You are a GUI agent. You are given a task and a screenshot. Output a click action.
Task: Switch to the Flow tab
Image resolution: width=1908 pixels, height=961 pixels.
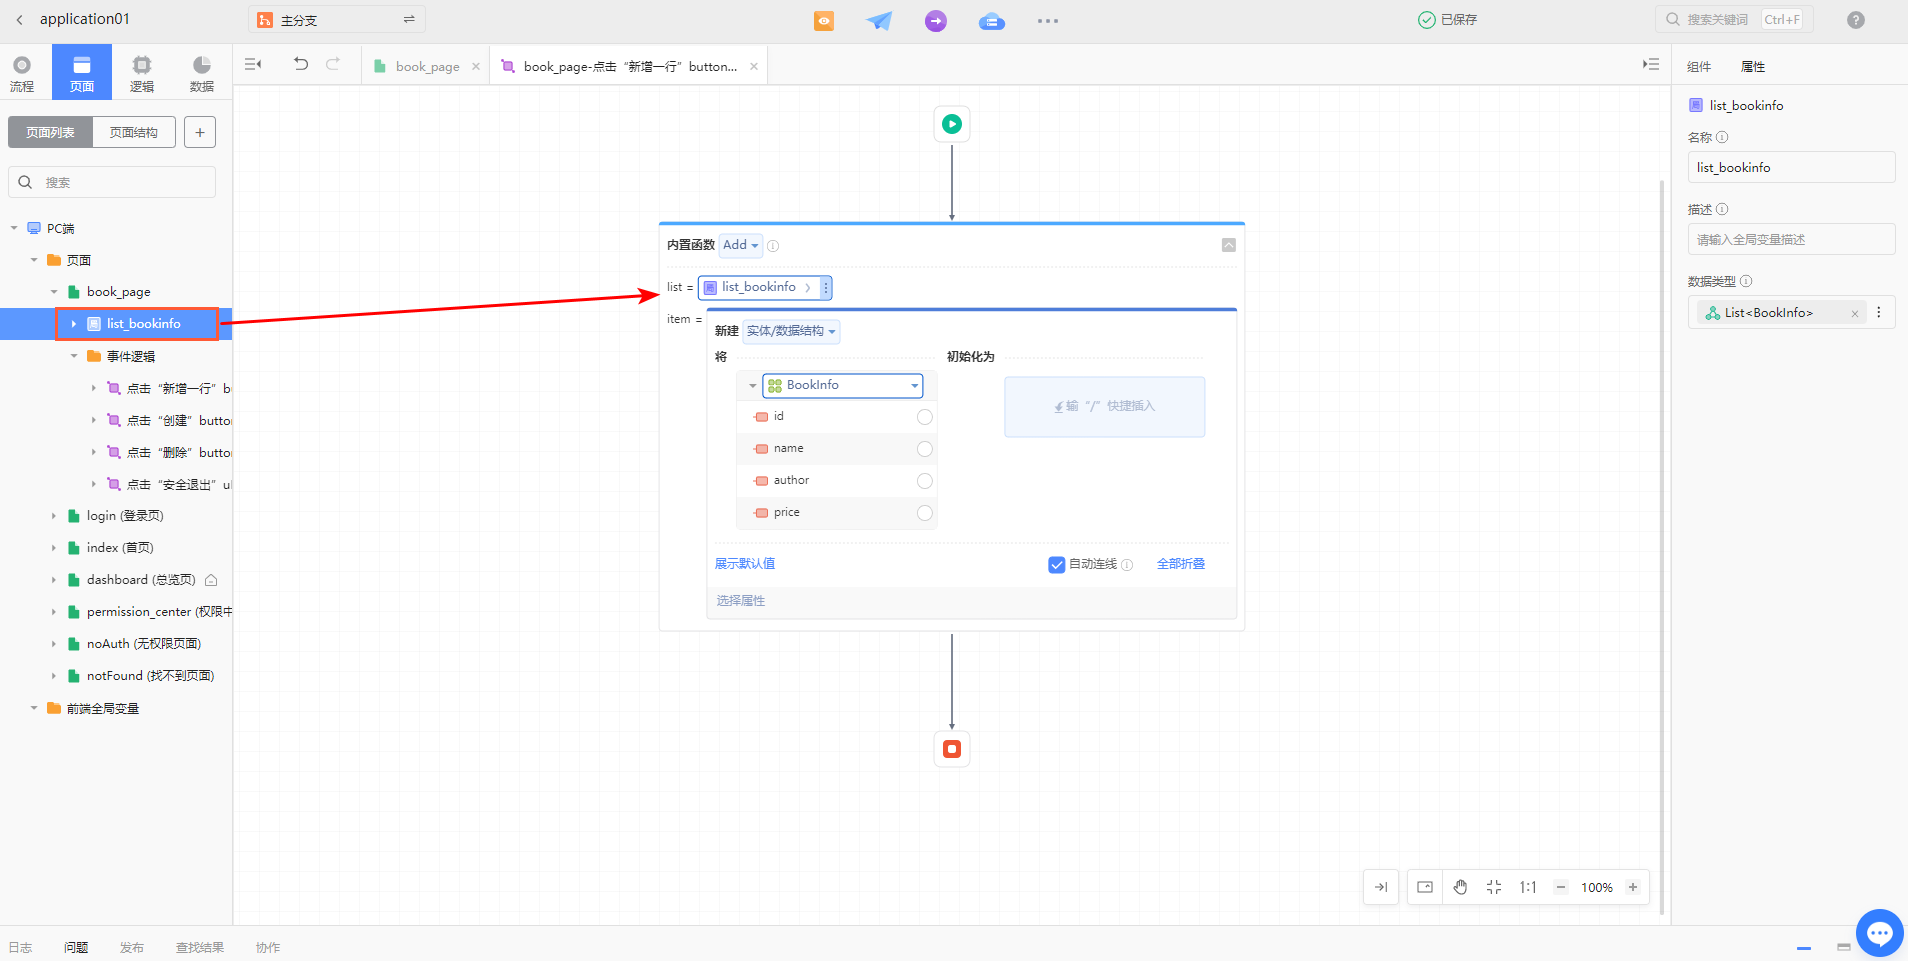tap(22, 73)
